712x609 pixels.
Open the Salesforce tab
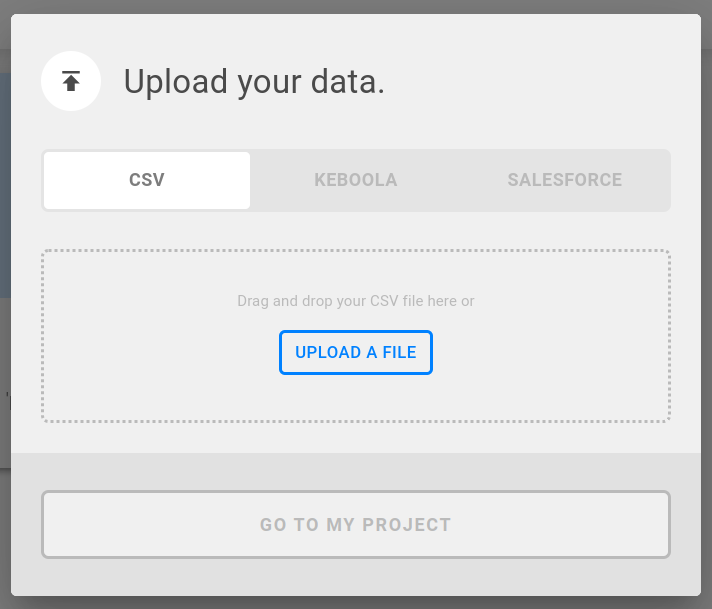(564, 181)
